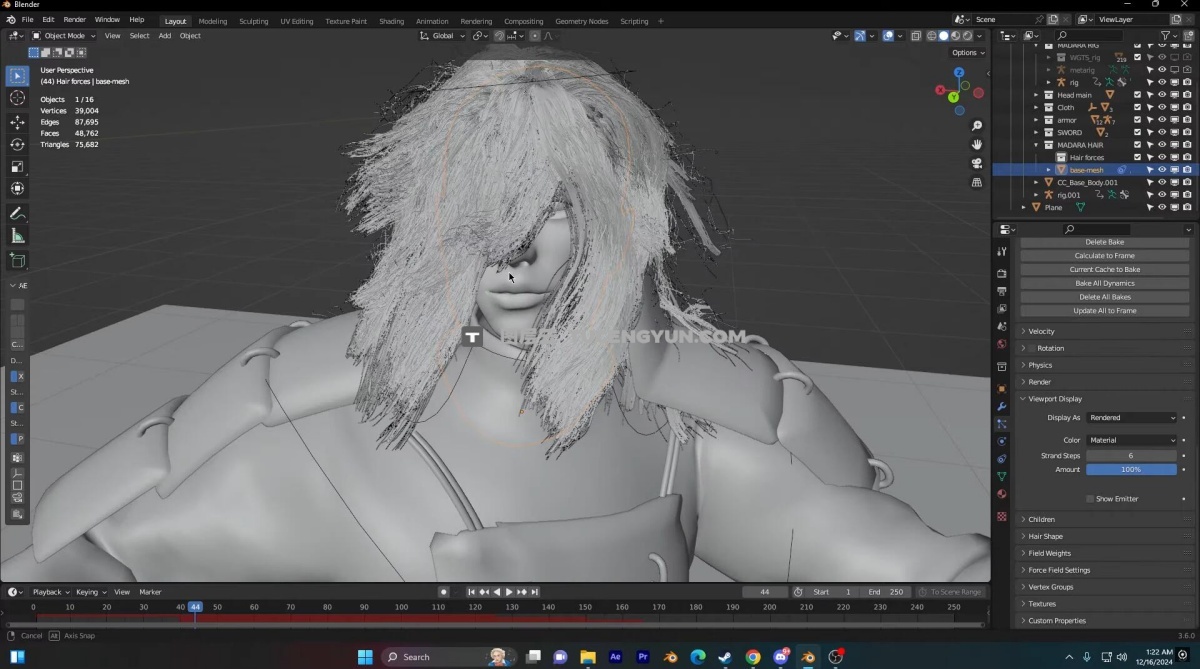Select the Add Cube tool
Screen dimensions: 1200x669
(x=17, y=260)
